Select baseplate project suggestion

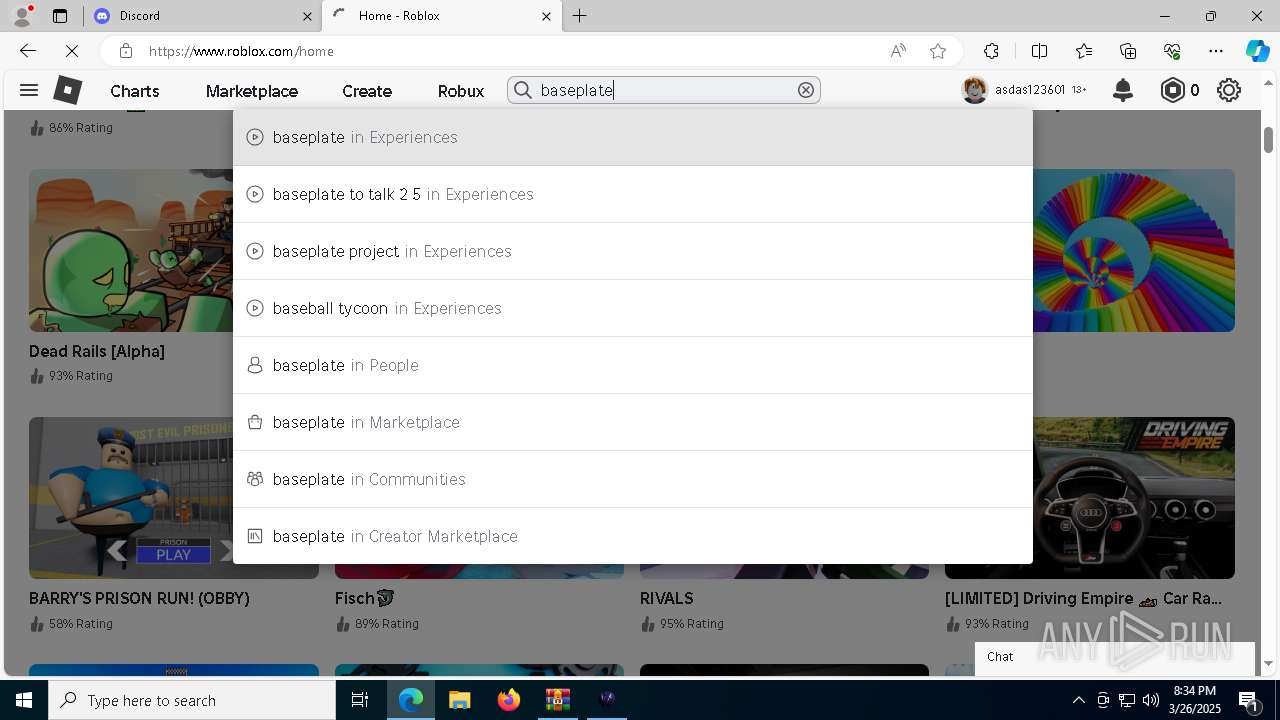[x=633, y=251]
